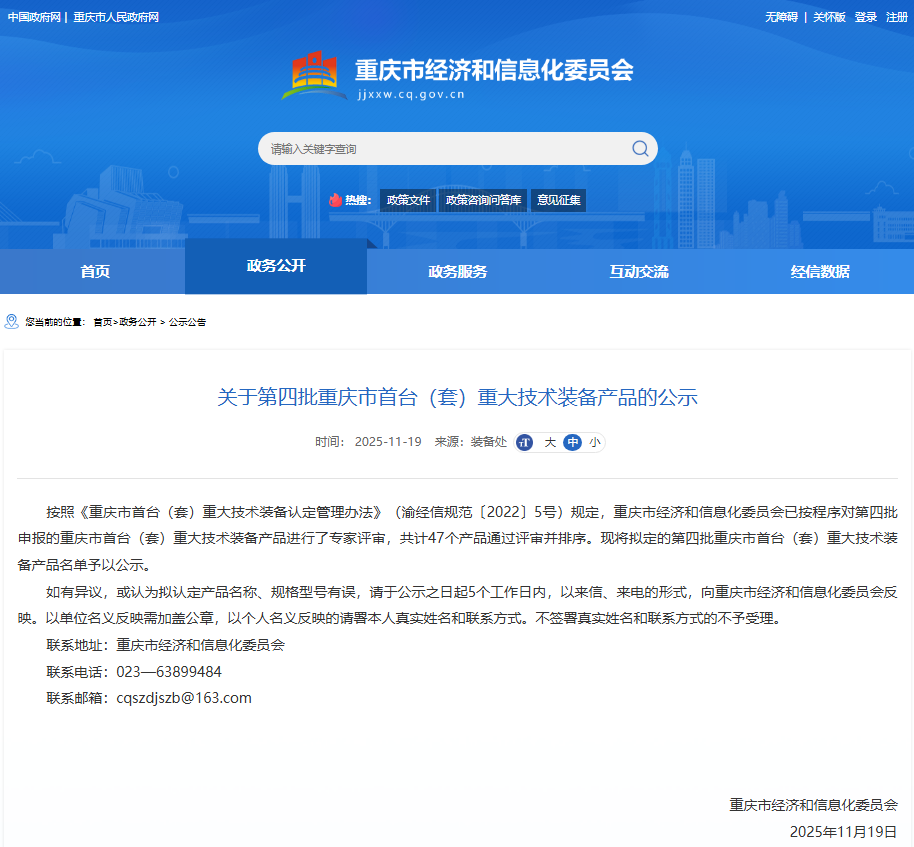Click 公示公告 in the breadcrumb
Viewport: 914px width, 847px height.
187,322
